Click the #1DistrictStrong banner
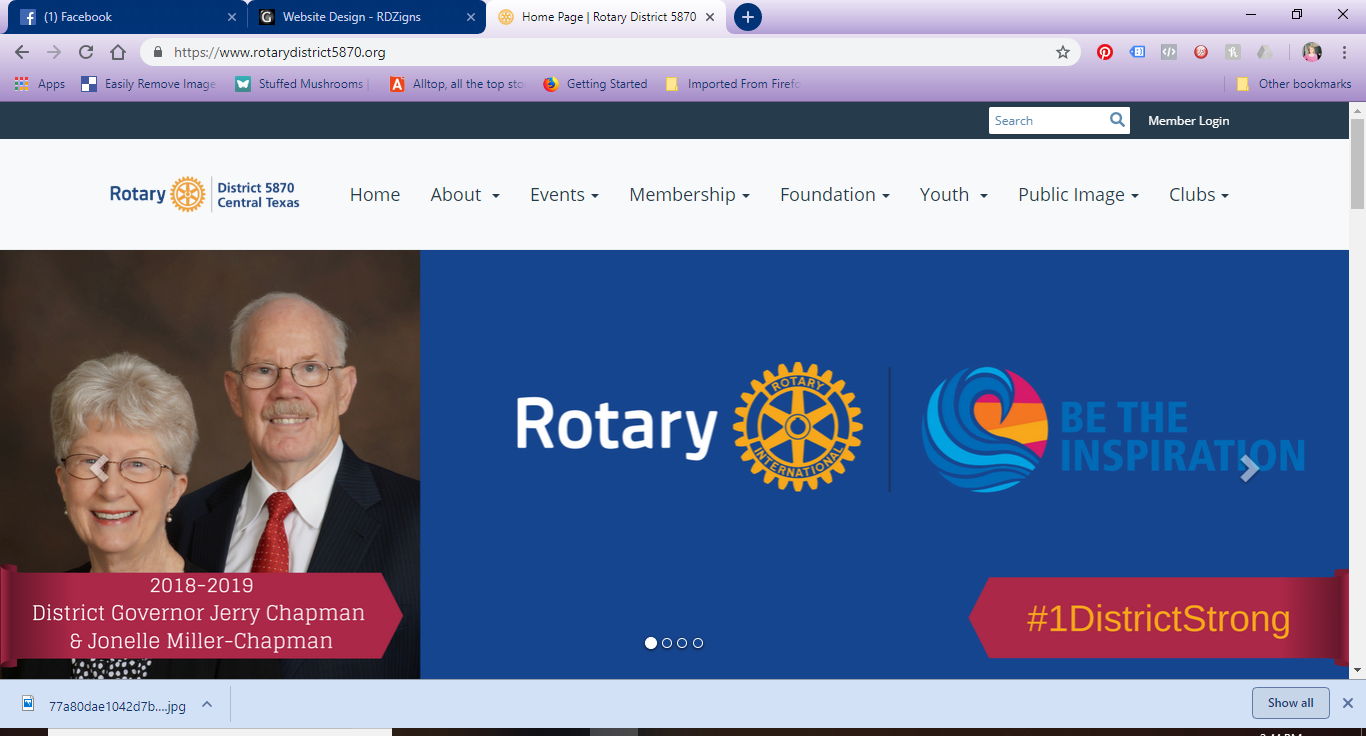Screen dimensions: 1366x736 [x=1158, y=618]
